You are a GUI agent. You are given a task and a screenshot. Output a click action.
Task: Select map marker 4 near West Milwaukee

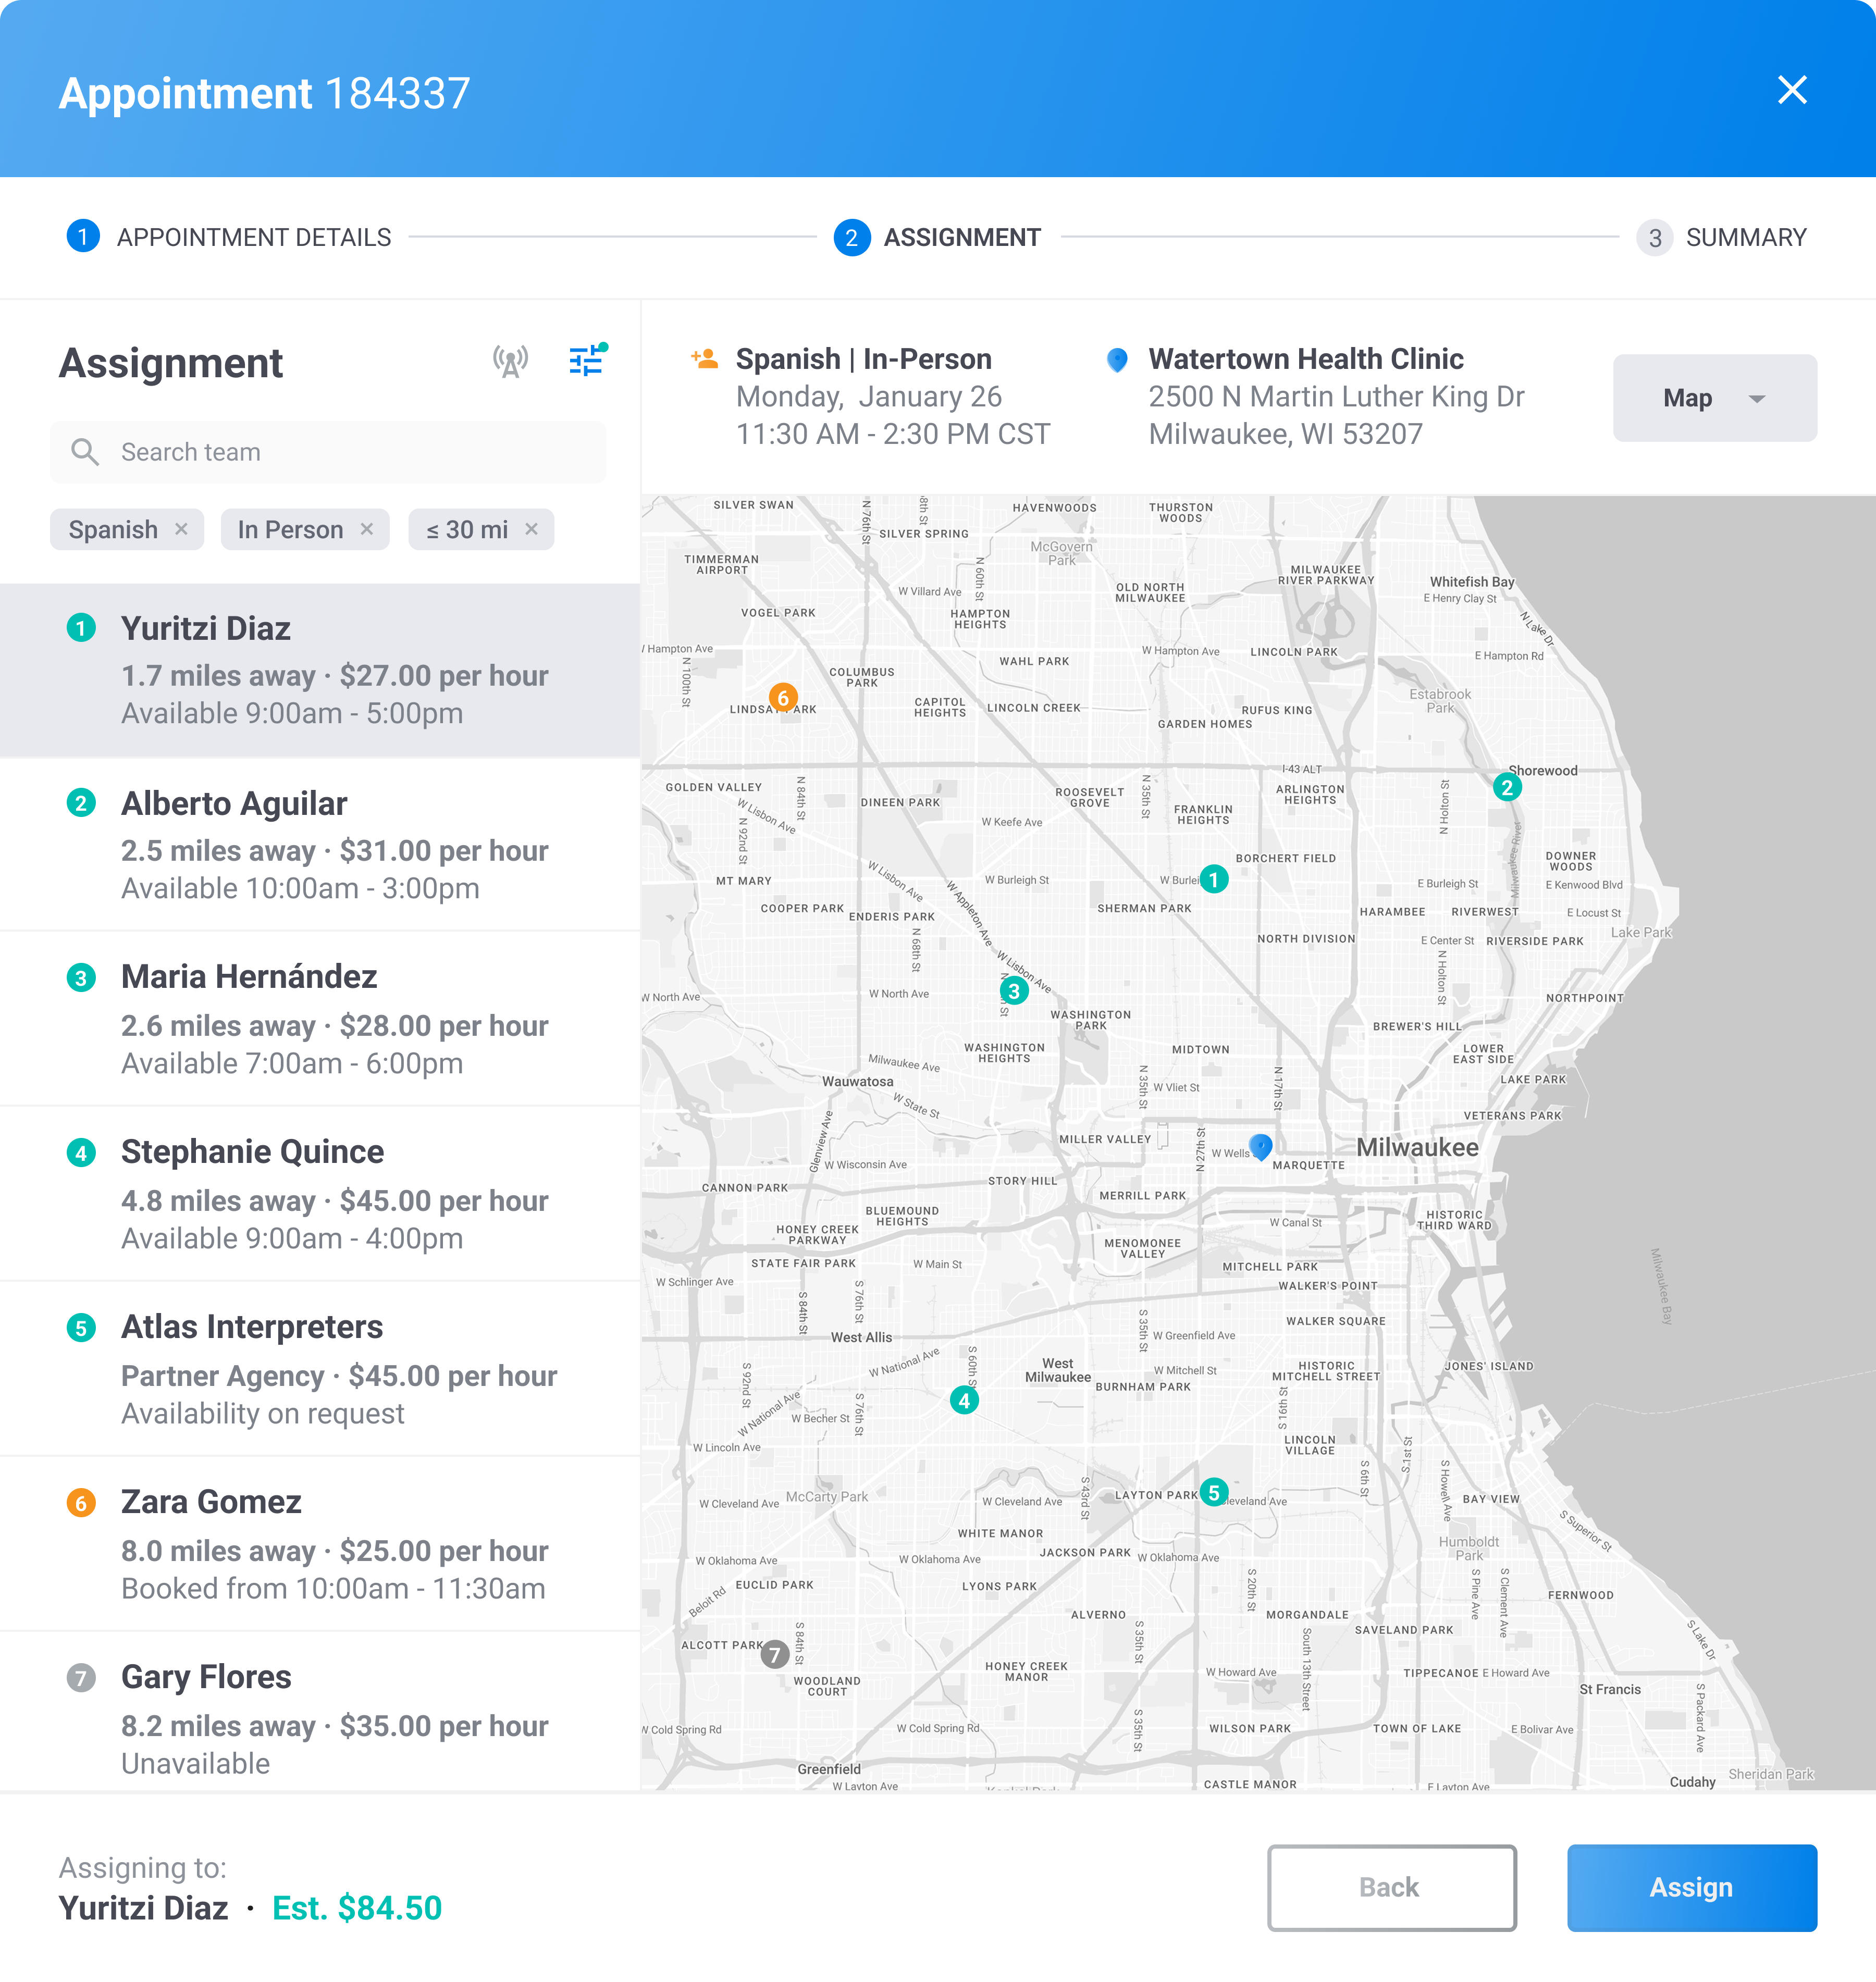964,1400
